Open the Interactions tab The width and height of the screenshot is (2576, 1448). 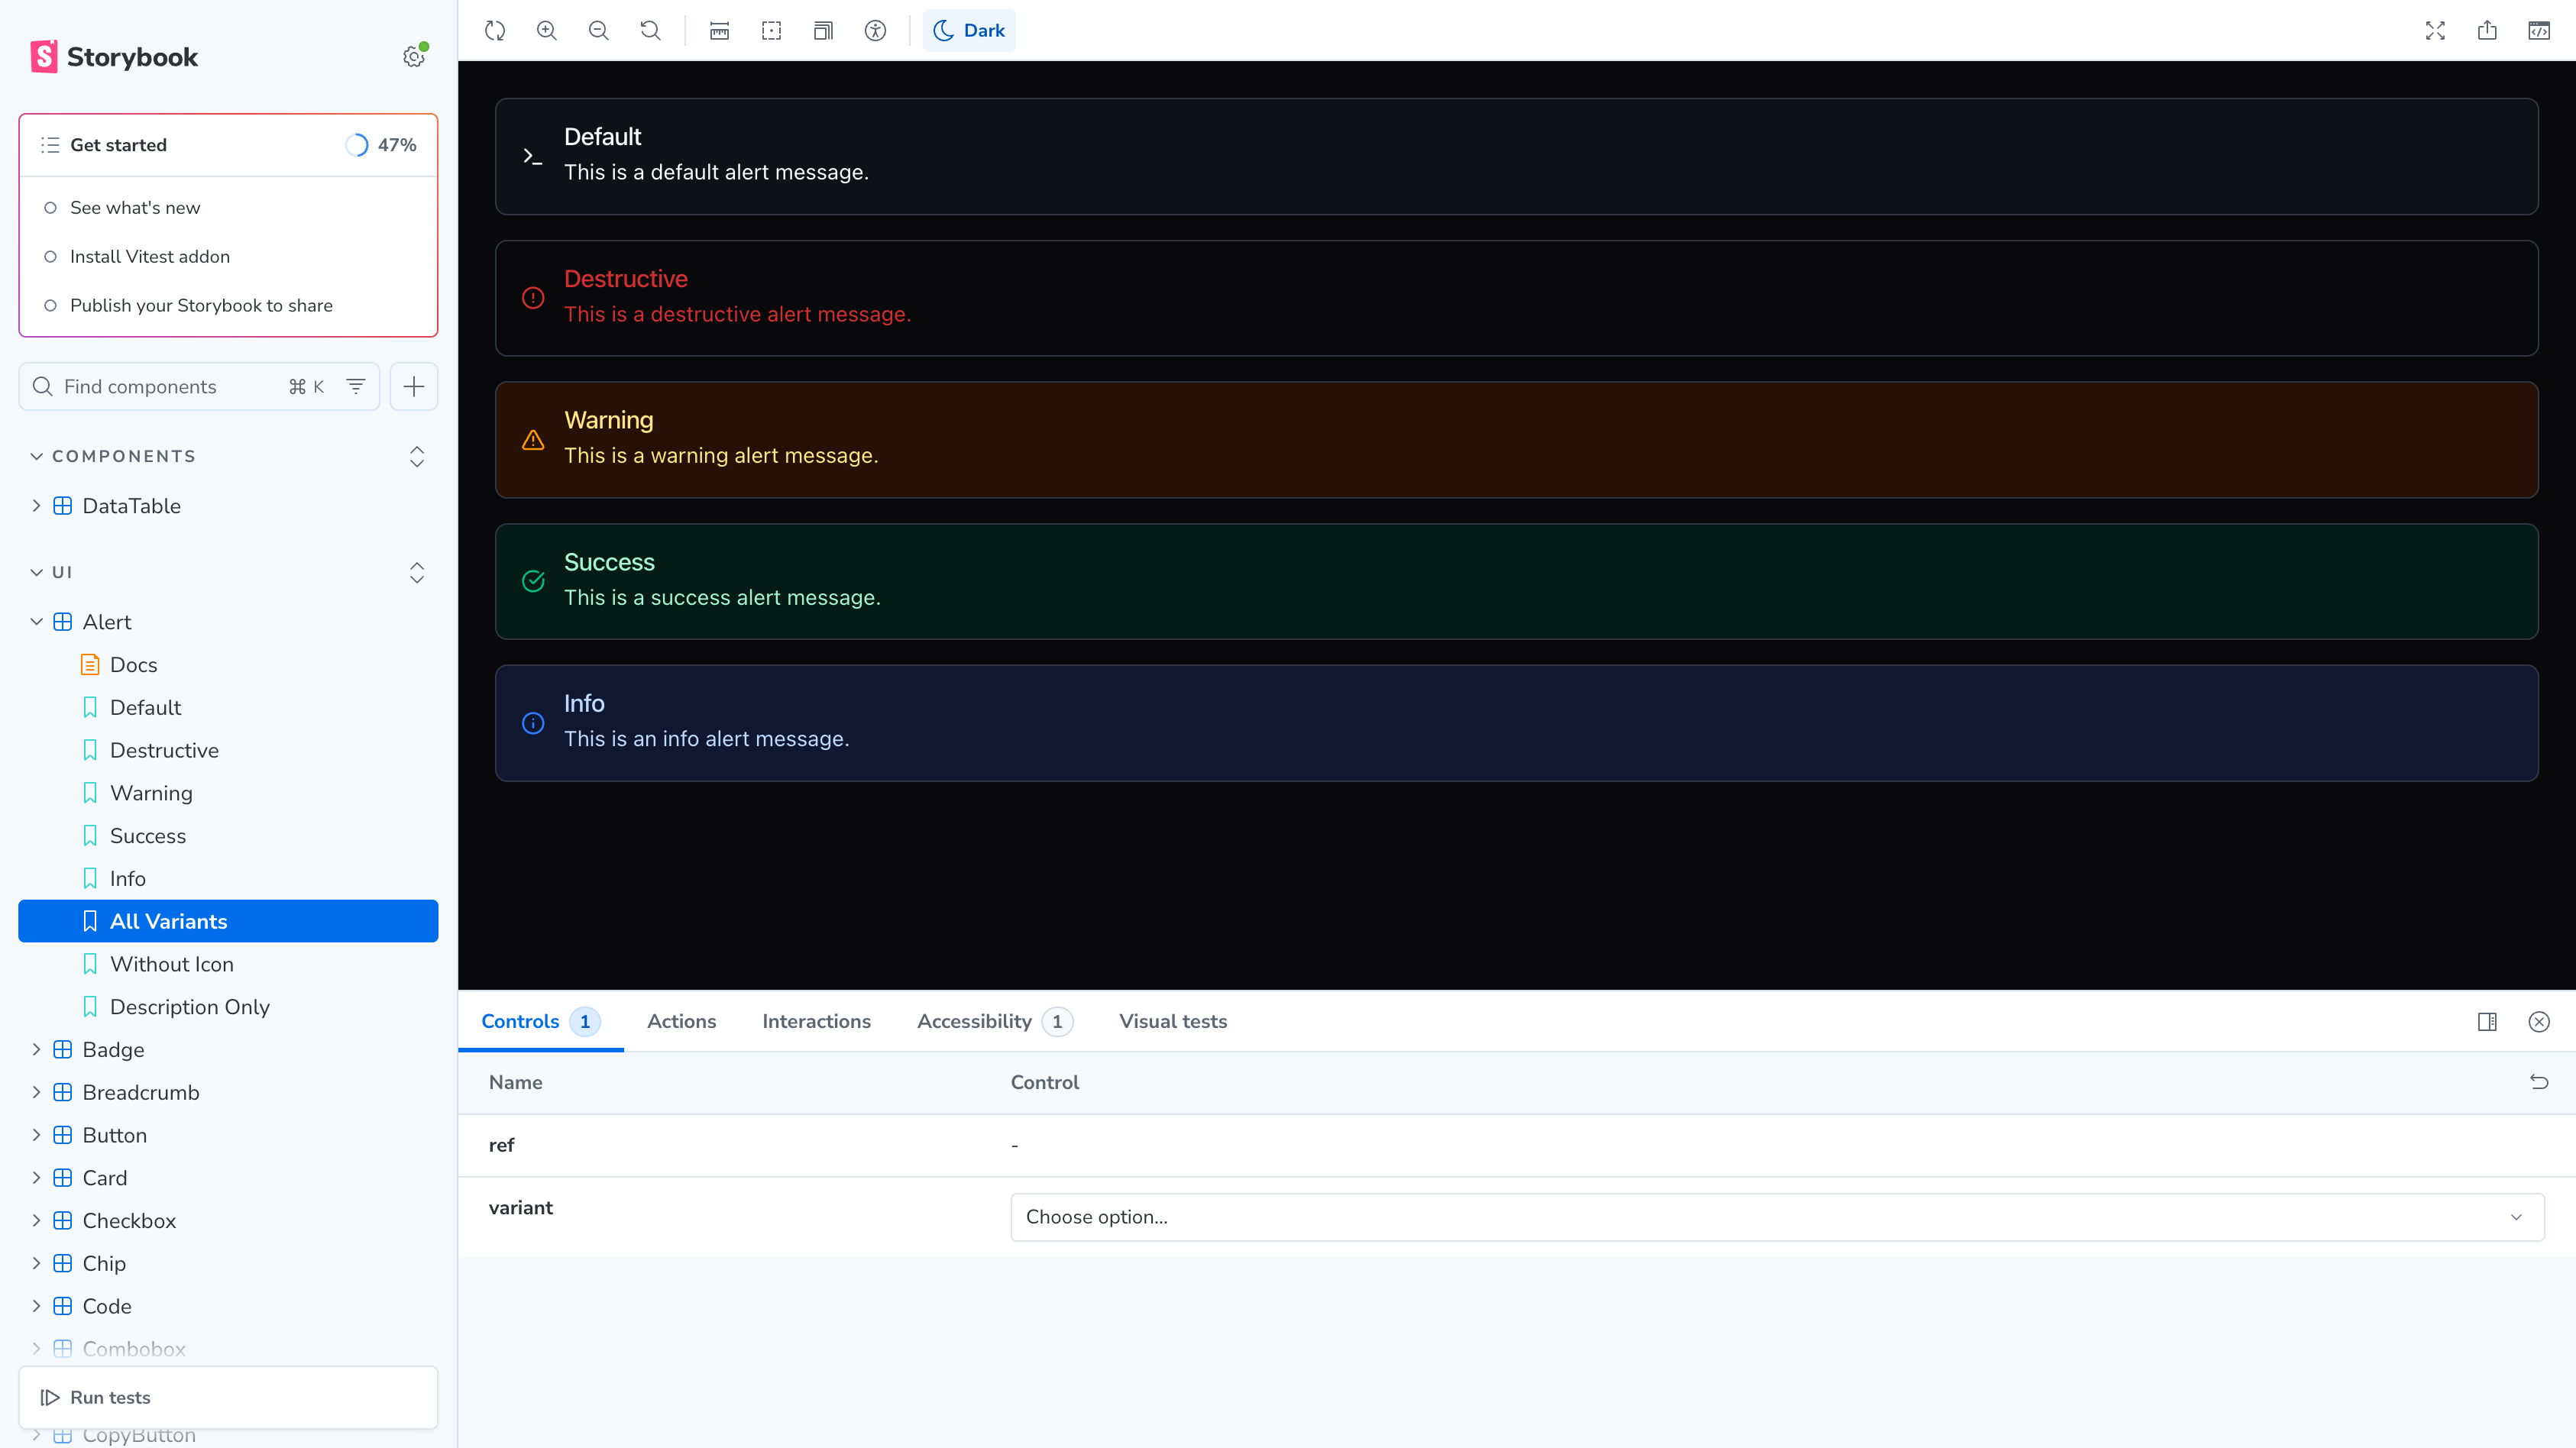pos(816,1021)
